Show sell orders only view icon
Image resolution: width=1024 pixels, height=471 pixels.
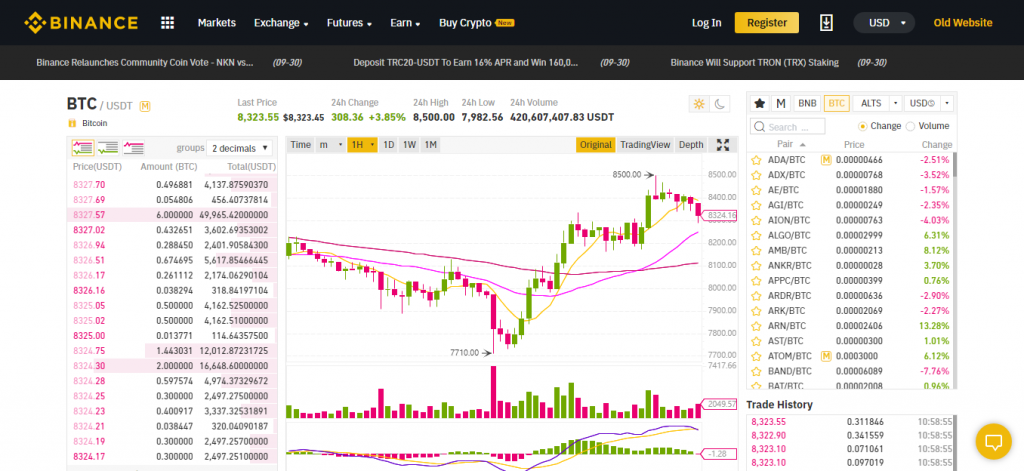coord(134,148)
